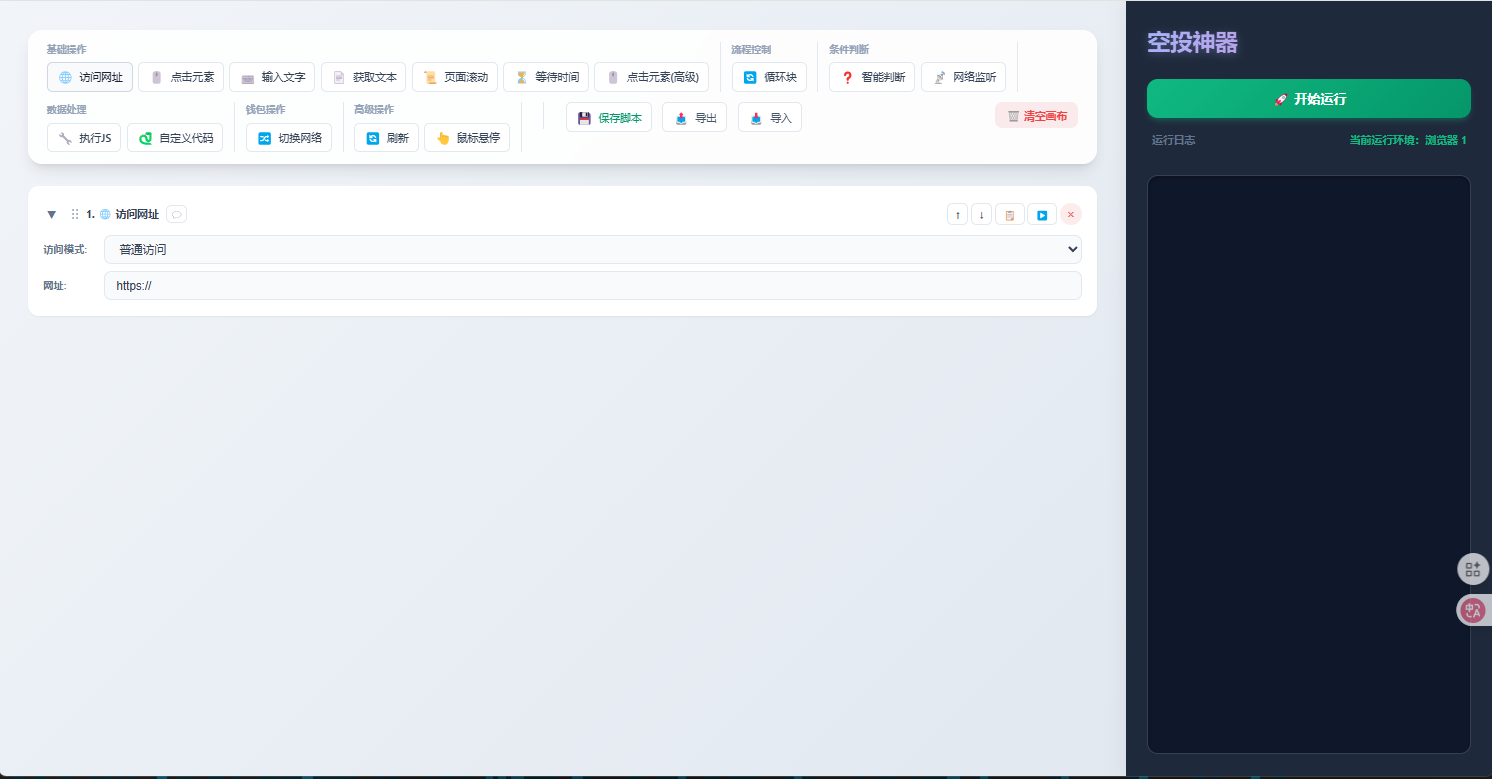1492x779 pixels.
Task: Export the script with 导出
Action: tap(694, 117)
